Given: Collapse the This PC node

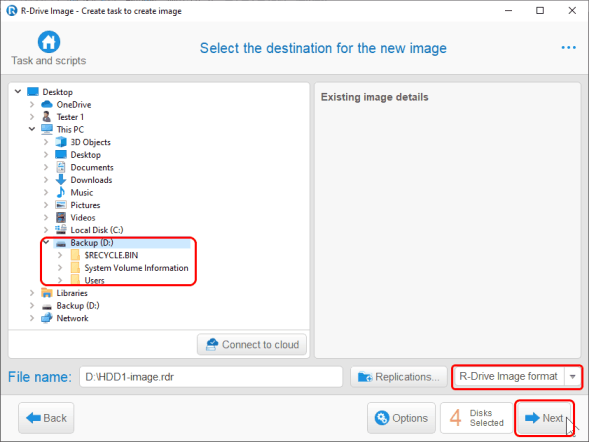Looking at the screenshot, I should pos(32,129).
